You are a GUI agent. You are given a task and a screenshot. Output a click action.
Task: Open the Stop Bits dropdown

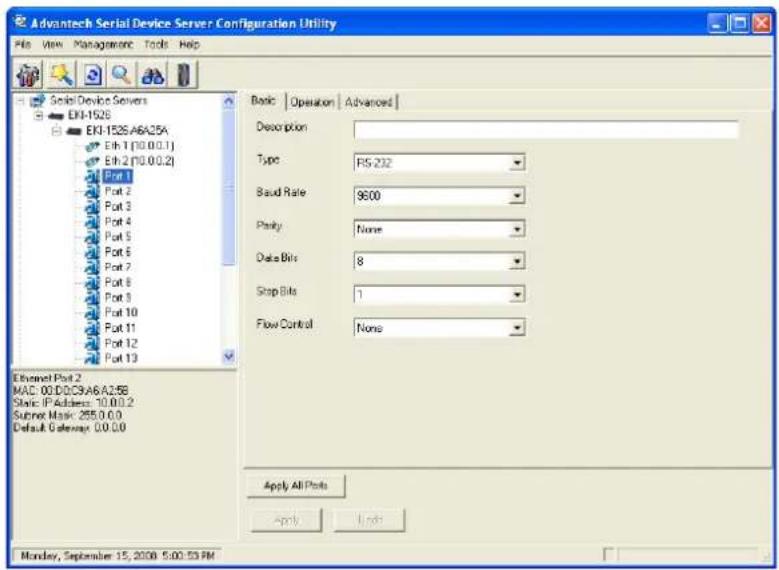pyautogui.click(x=517, y=295)
